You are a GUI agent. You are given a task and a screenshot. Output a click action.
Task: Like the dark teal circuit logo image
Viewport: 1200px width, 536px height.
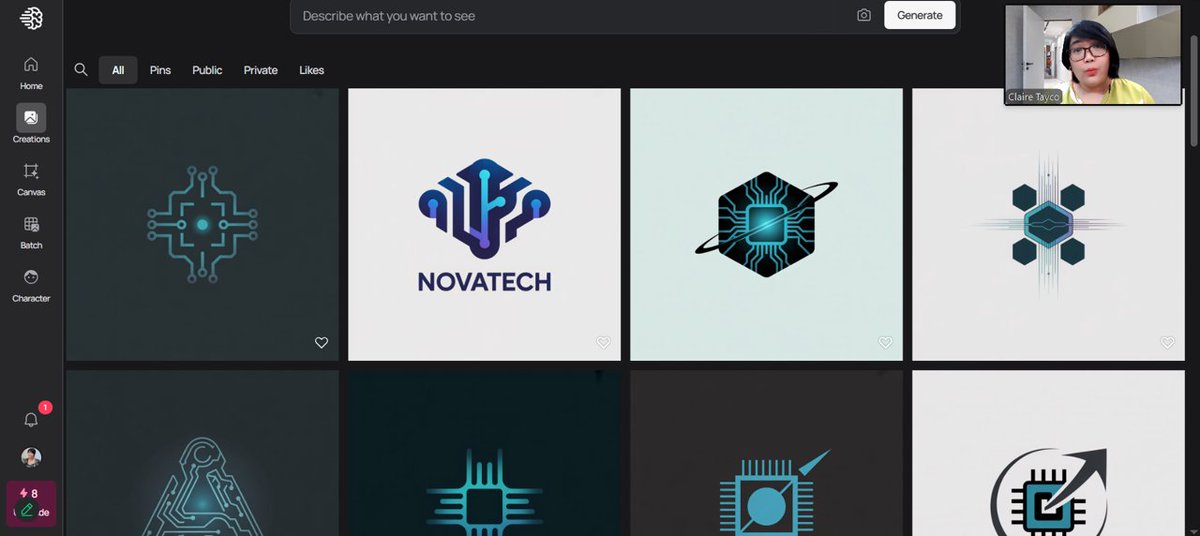click(x=321, y=342)
